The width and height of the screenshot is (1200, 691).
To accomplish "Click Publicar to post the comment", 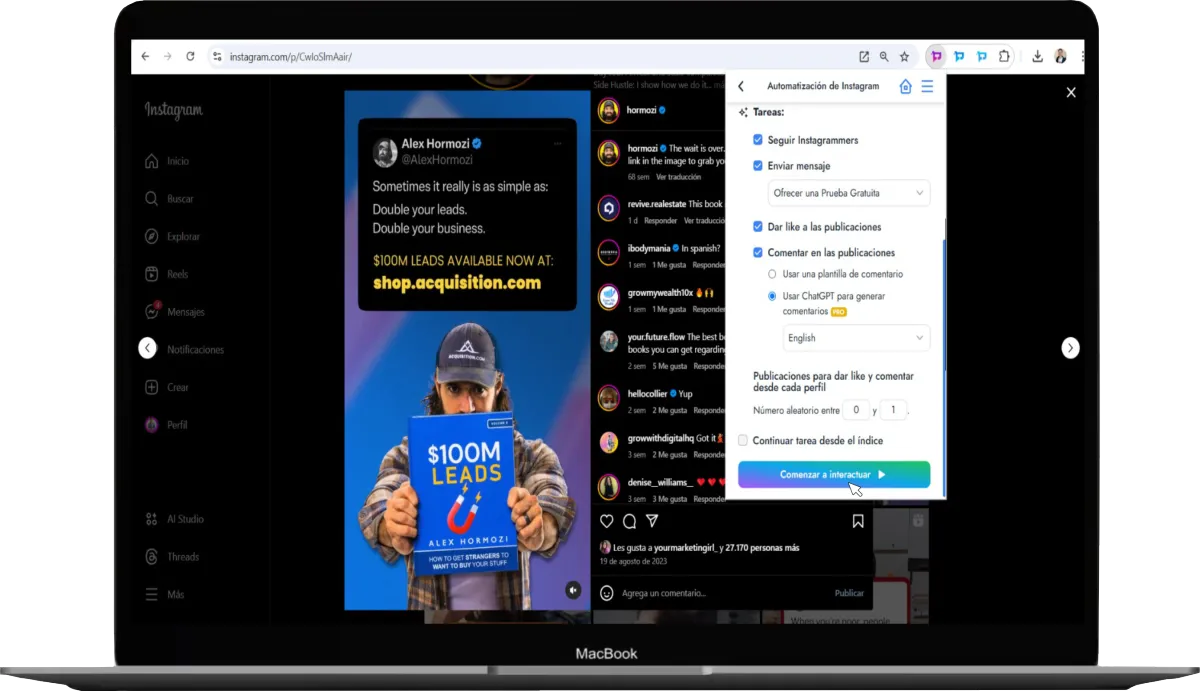I will 849,593.
